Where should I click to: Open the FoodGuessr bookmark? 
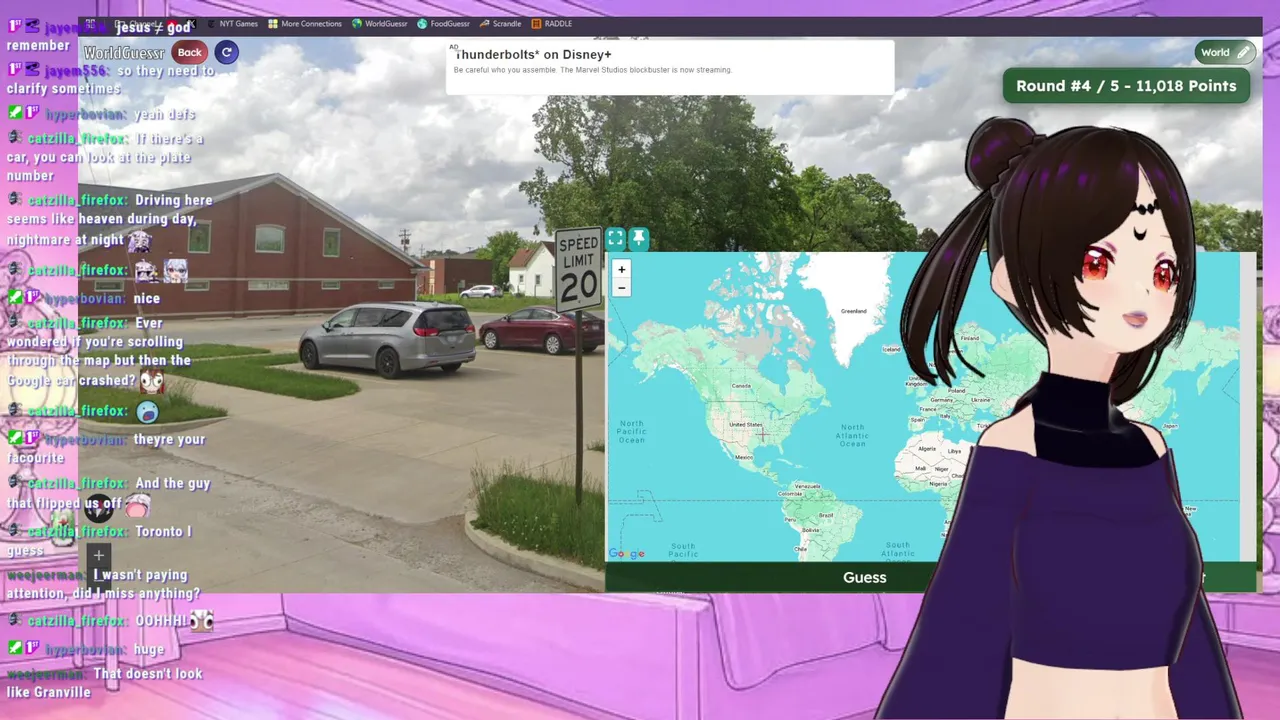[x=443, y=24]
